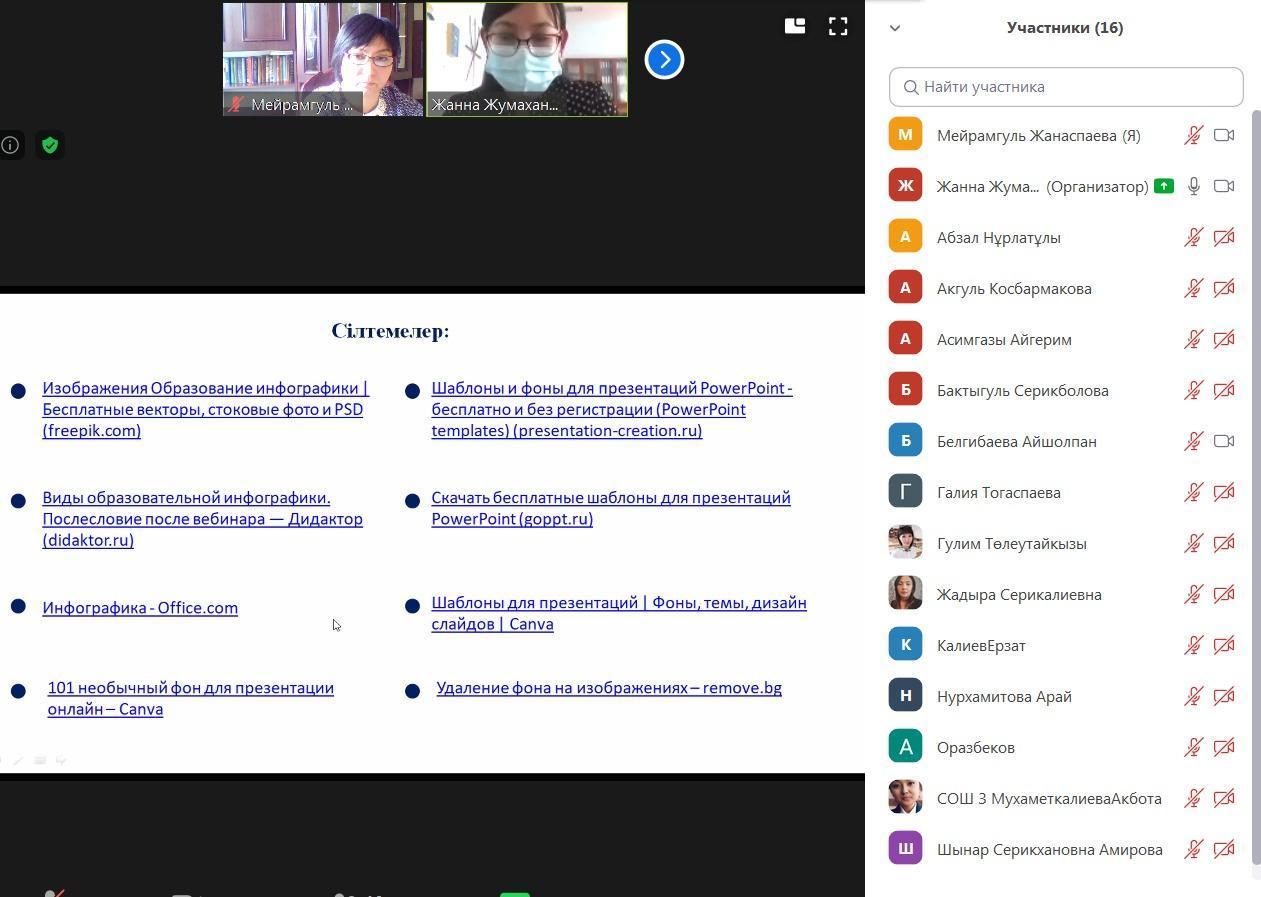Click Гулим Төлеутайкызы profile photo avatar
The height and width of the screenshot is (897, 1261).
click(905, 542)
